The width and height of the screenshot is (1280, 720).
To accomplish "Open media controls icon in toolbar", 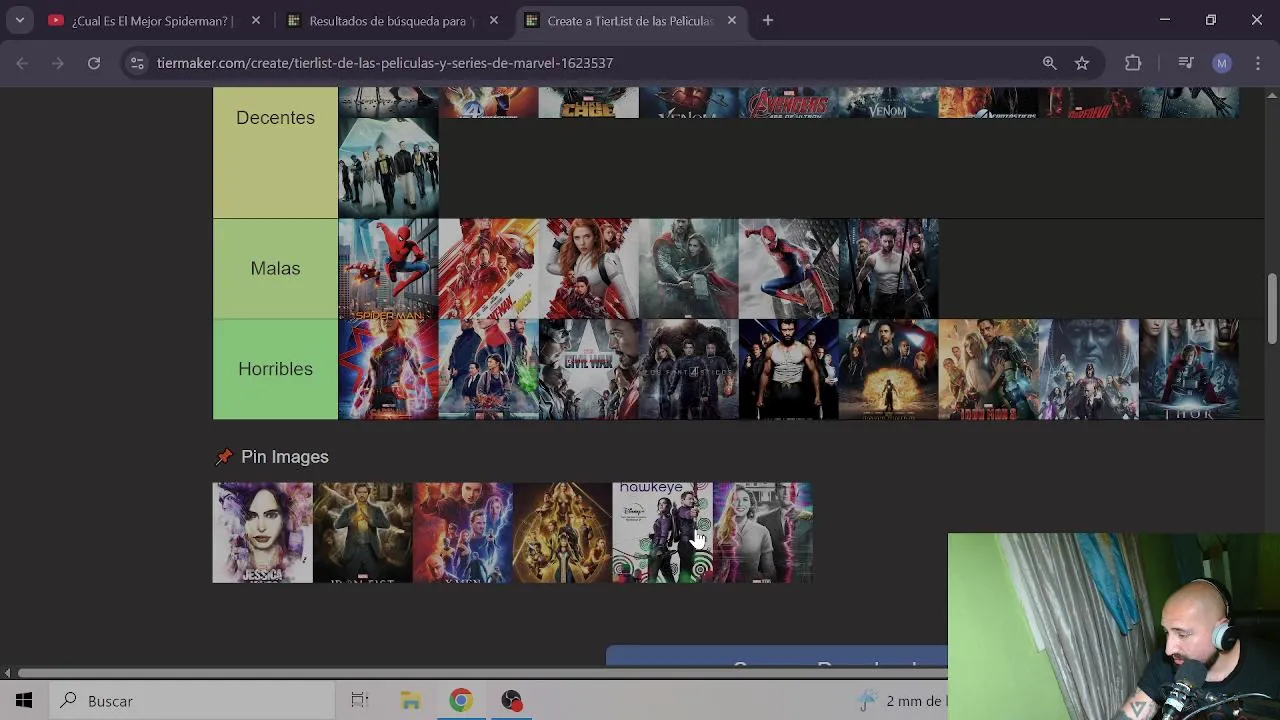I will tap(1186, 63).
